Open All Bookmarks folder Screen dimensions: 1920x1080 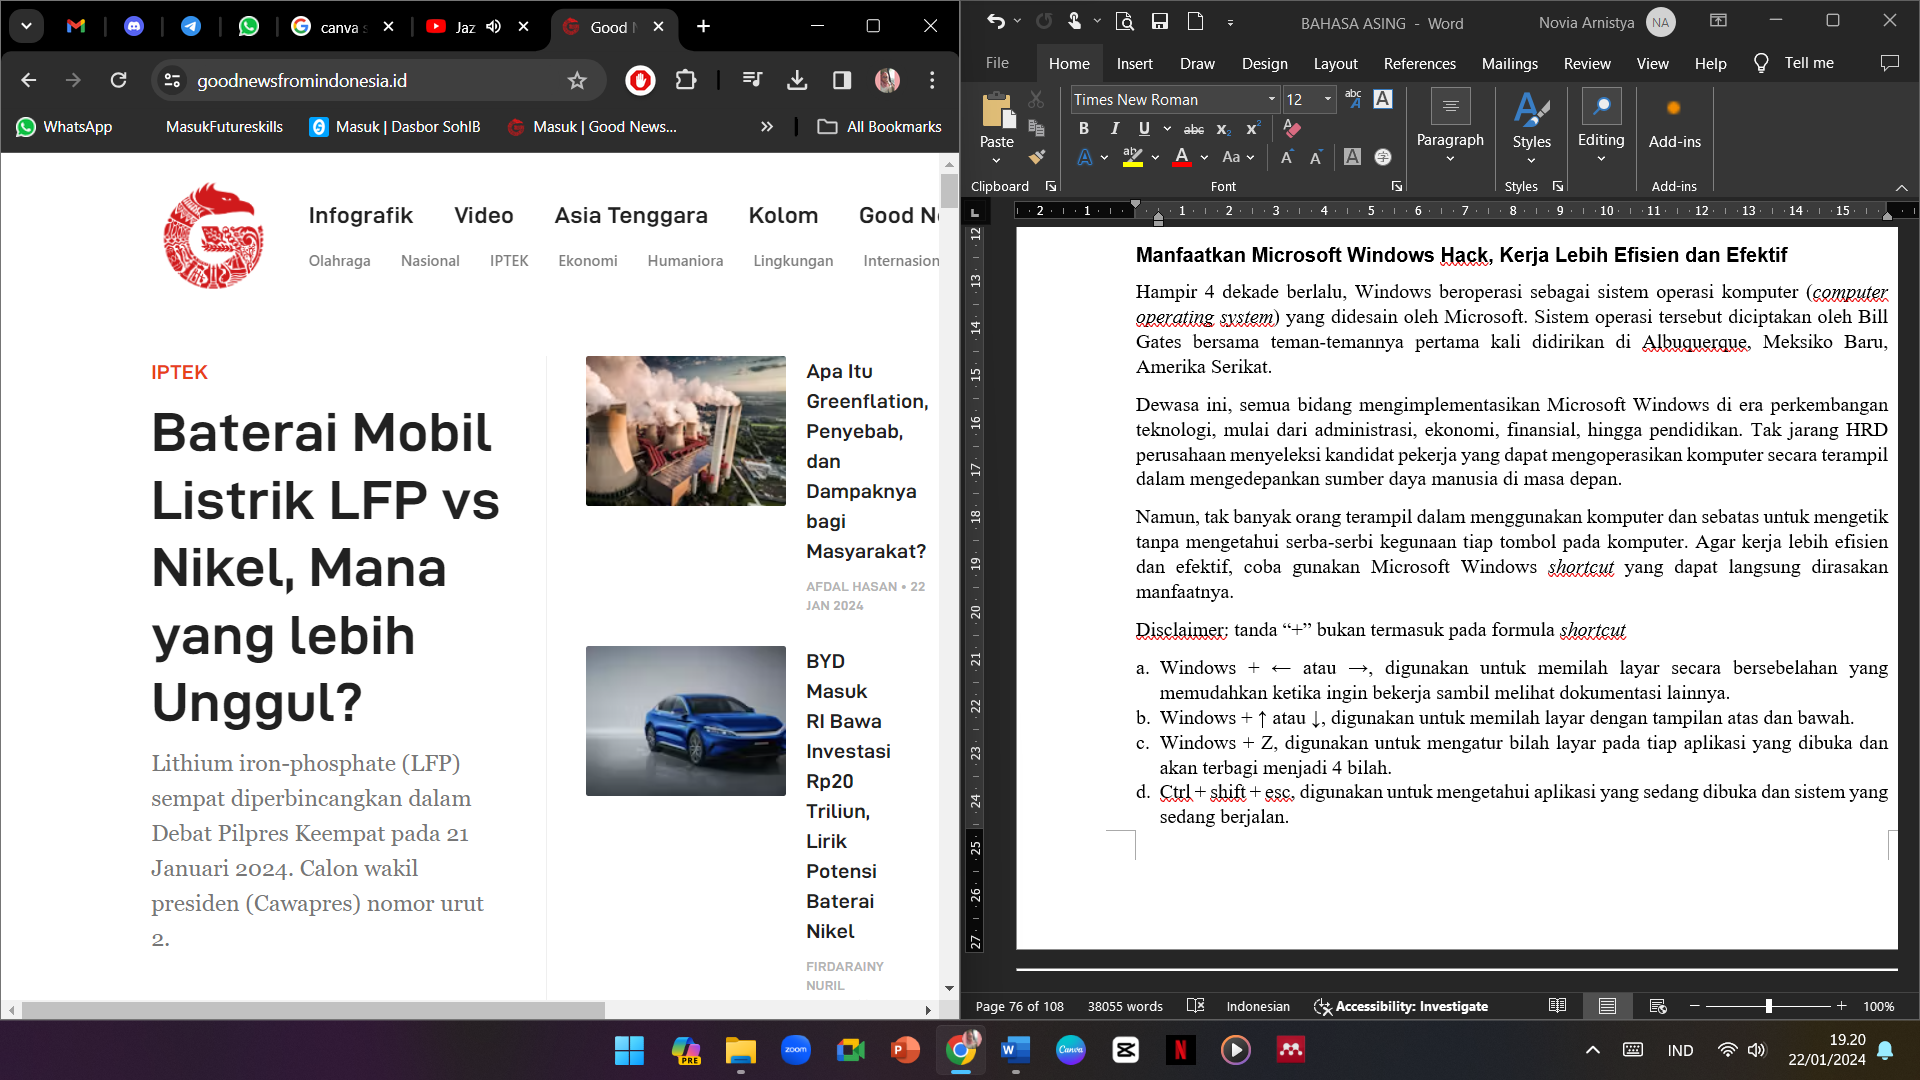click(880, 127)
